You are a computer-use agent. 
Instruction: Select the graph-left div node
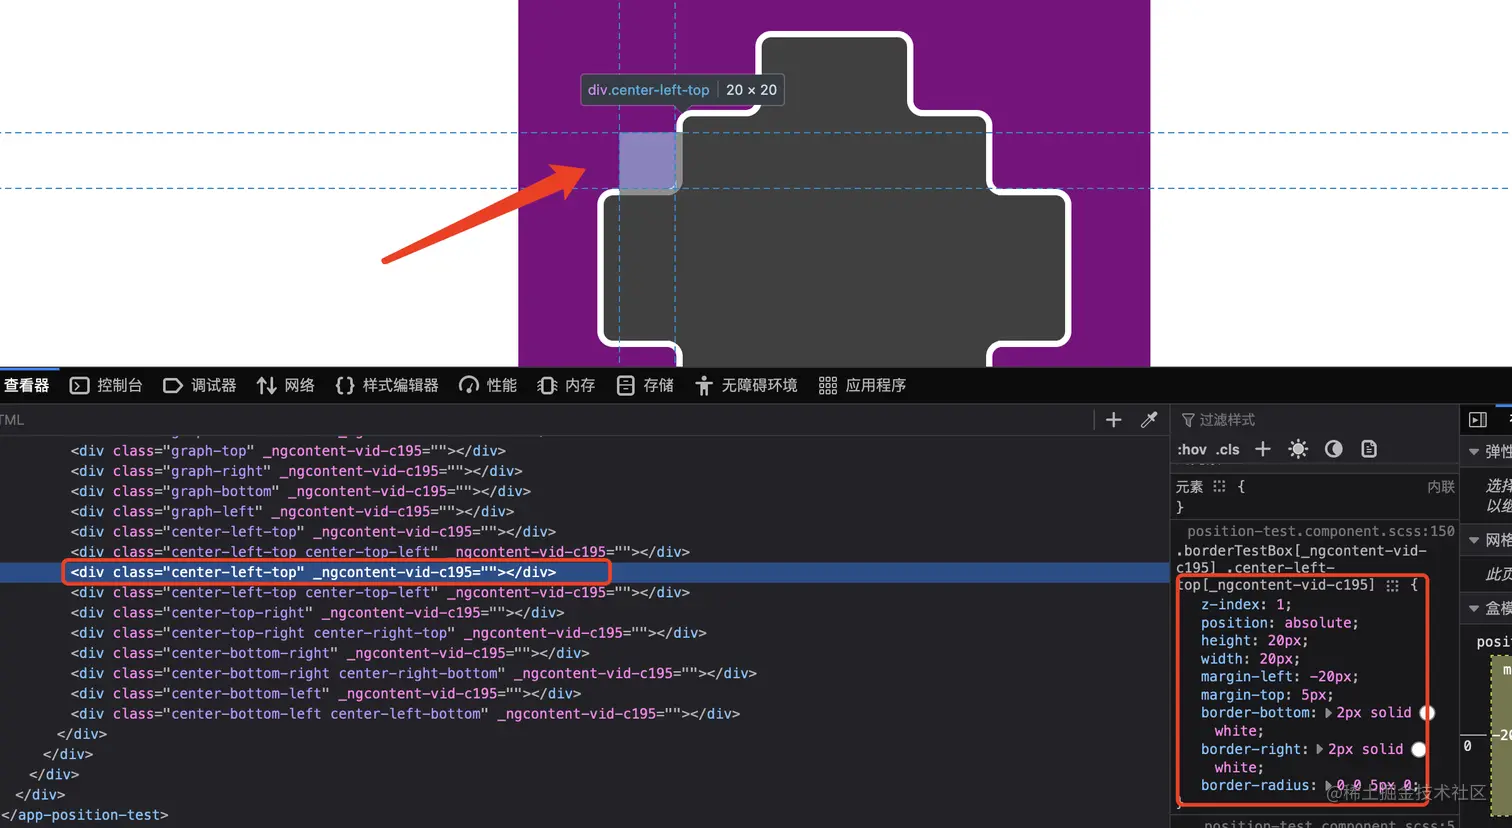pos(292,511)
